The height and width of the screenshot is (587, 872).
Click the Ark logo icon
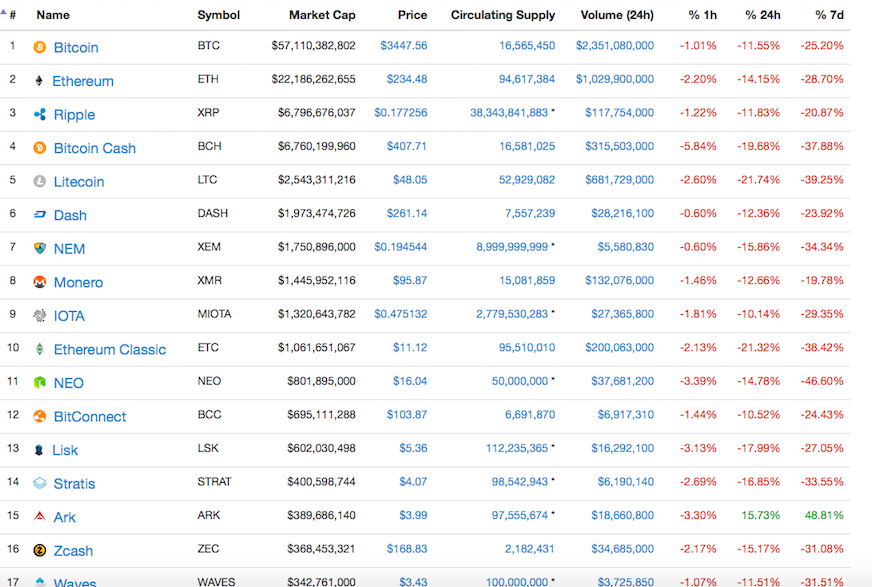[39, 516]
